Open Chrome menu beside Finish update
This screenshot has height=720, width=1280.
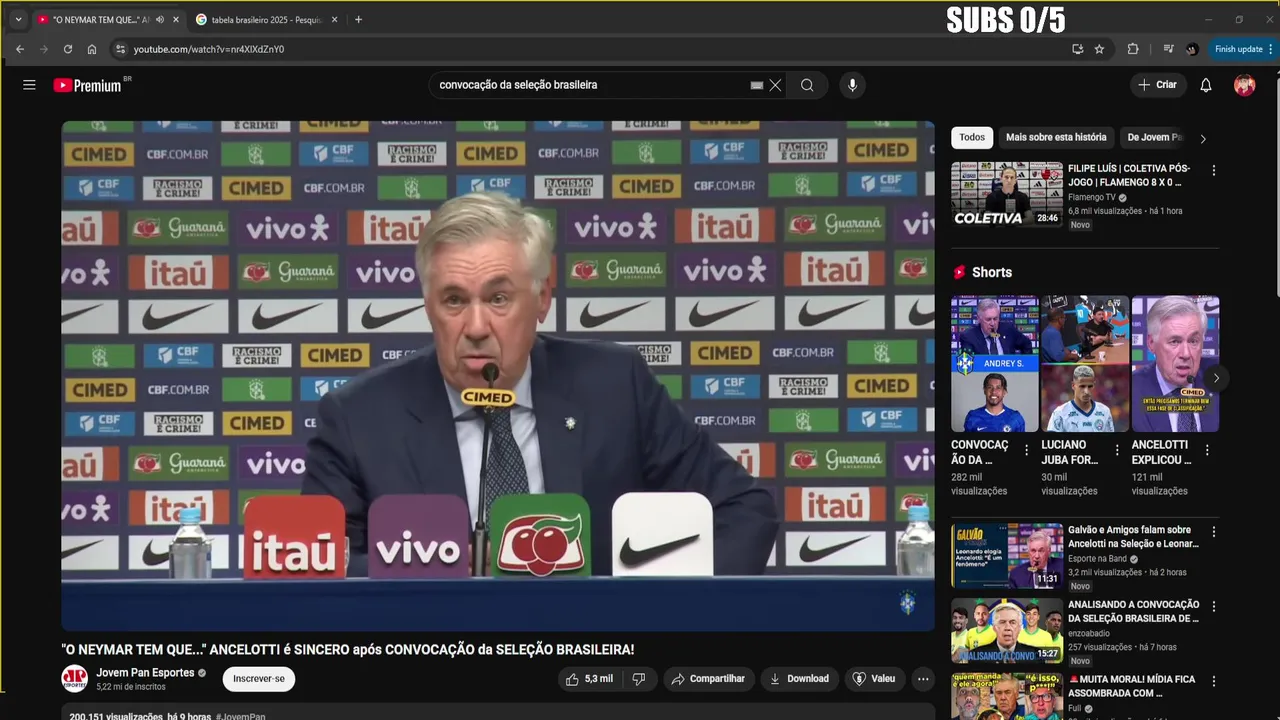[x=1270, y=49]
